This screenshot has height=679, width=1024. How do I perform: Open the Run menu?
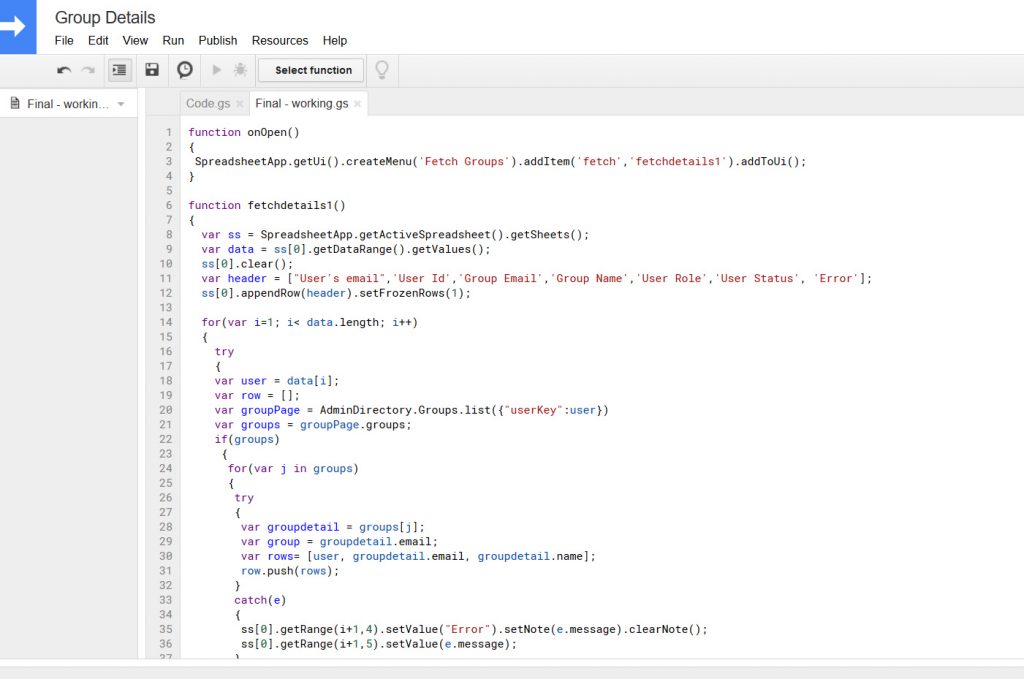173,41
